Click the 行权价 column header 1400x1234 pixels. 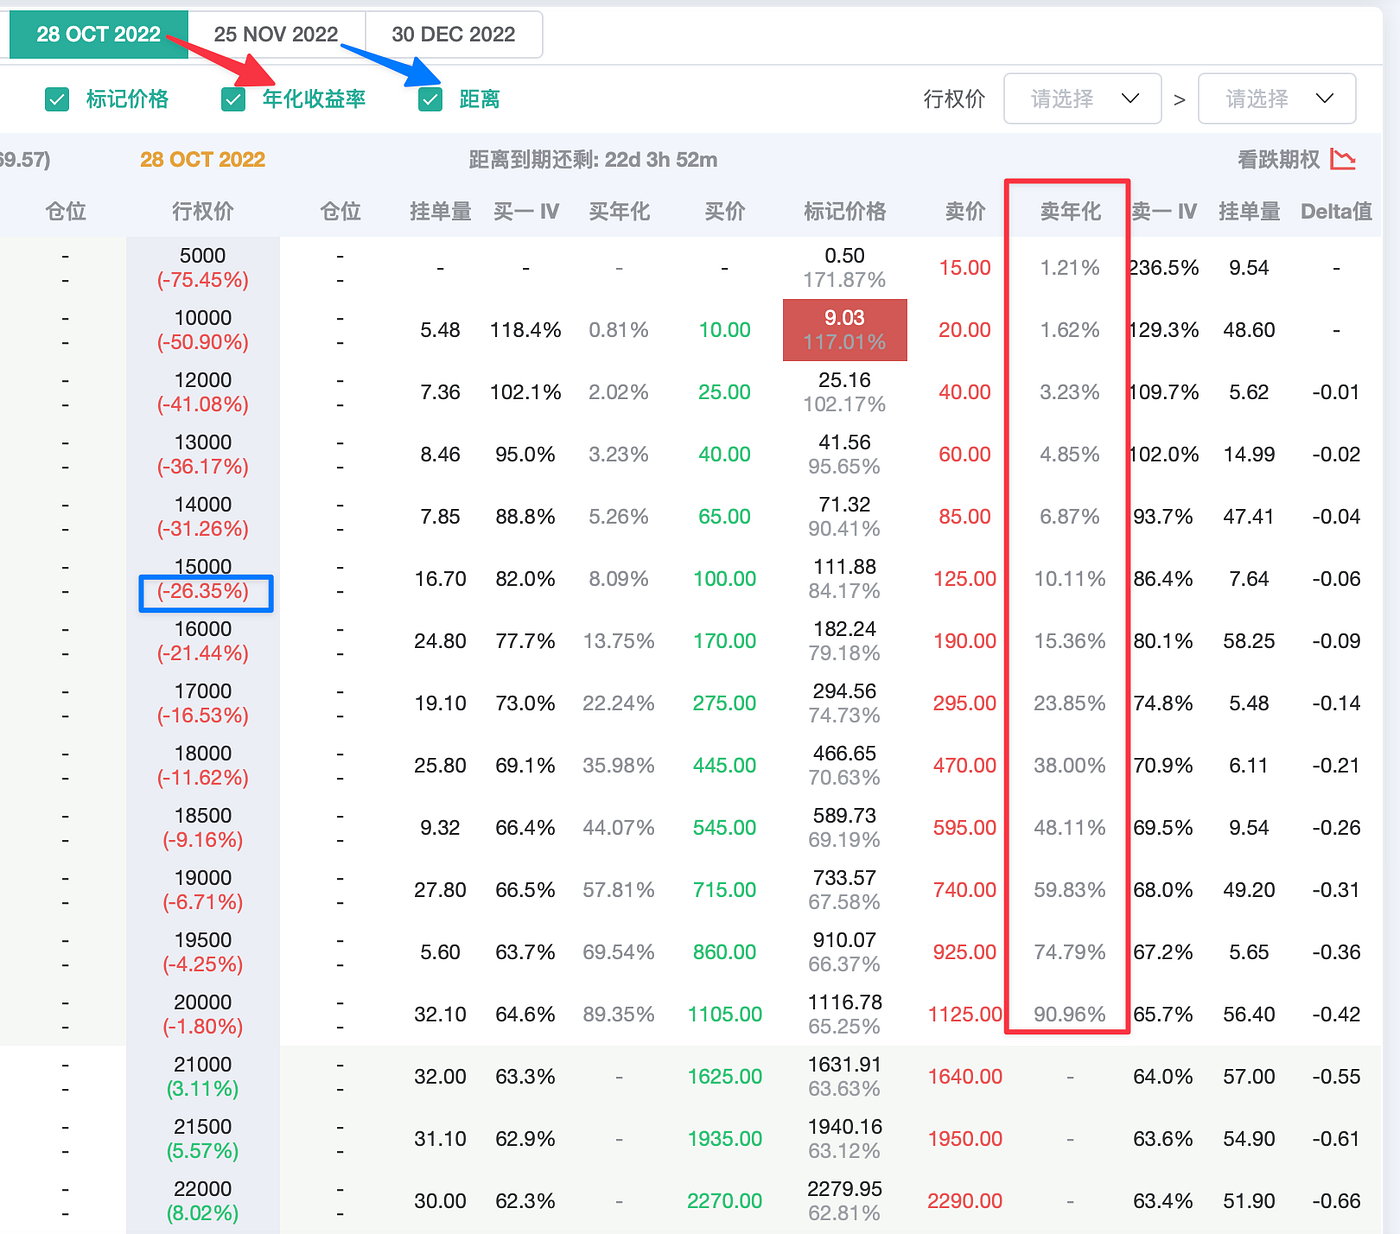(x=203, y=211)
